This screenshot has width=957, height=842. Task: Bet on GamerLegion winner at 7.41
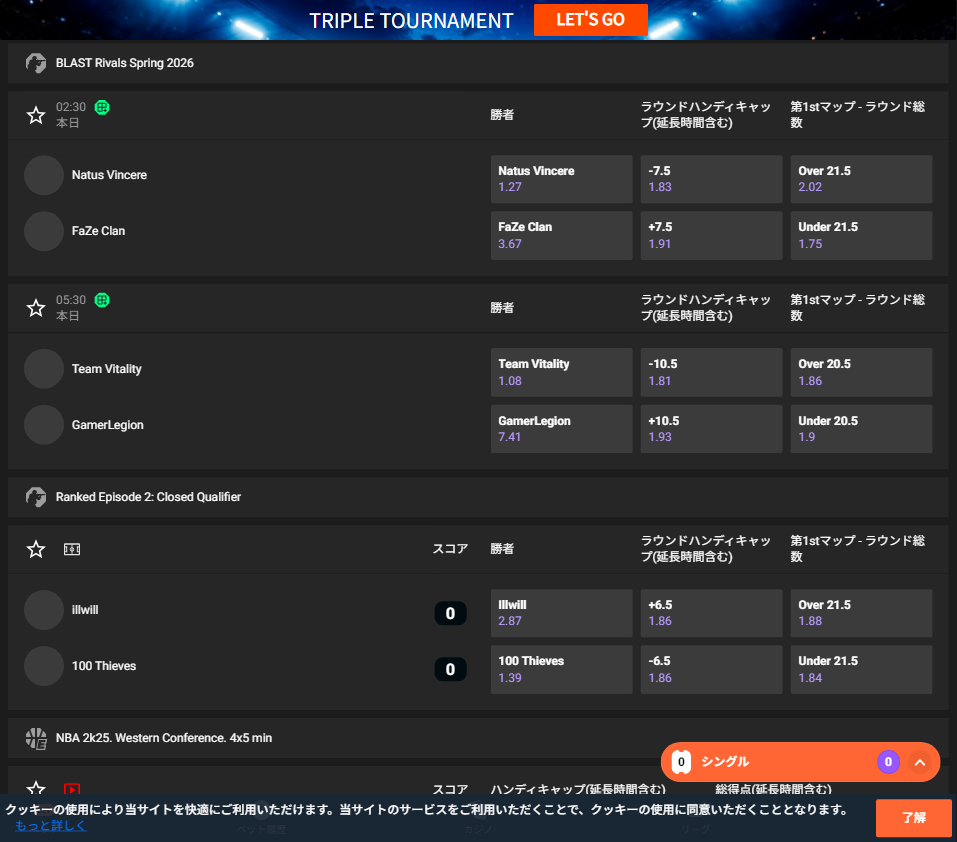coord(562,429)
